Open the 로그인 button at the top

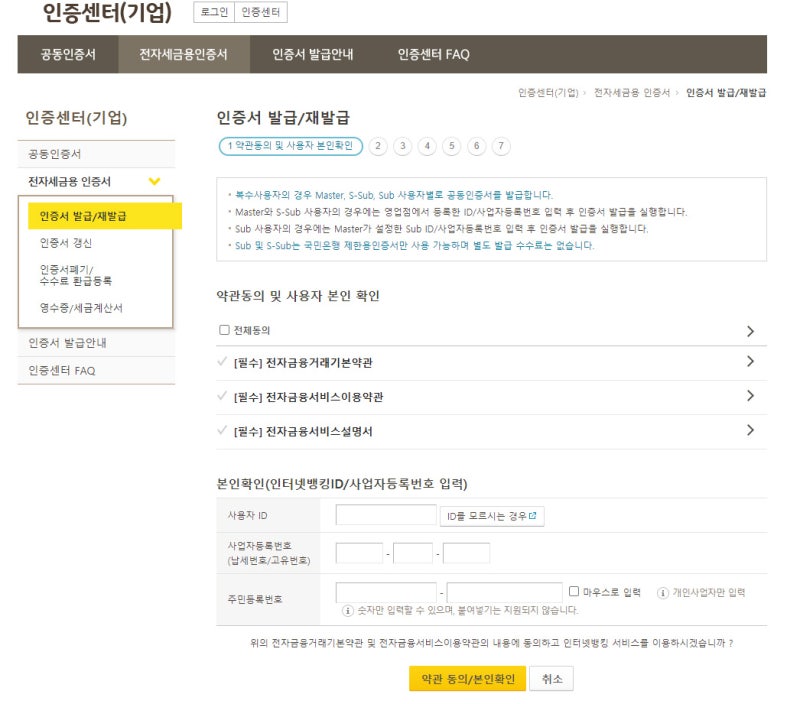coord(214,12)
